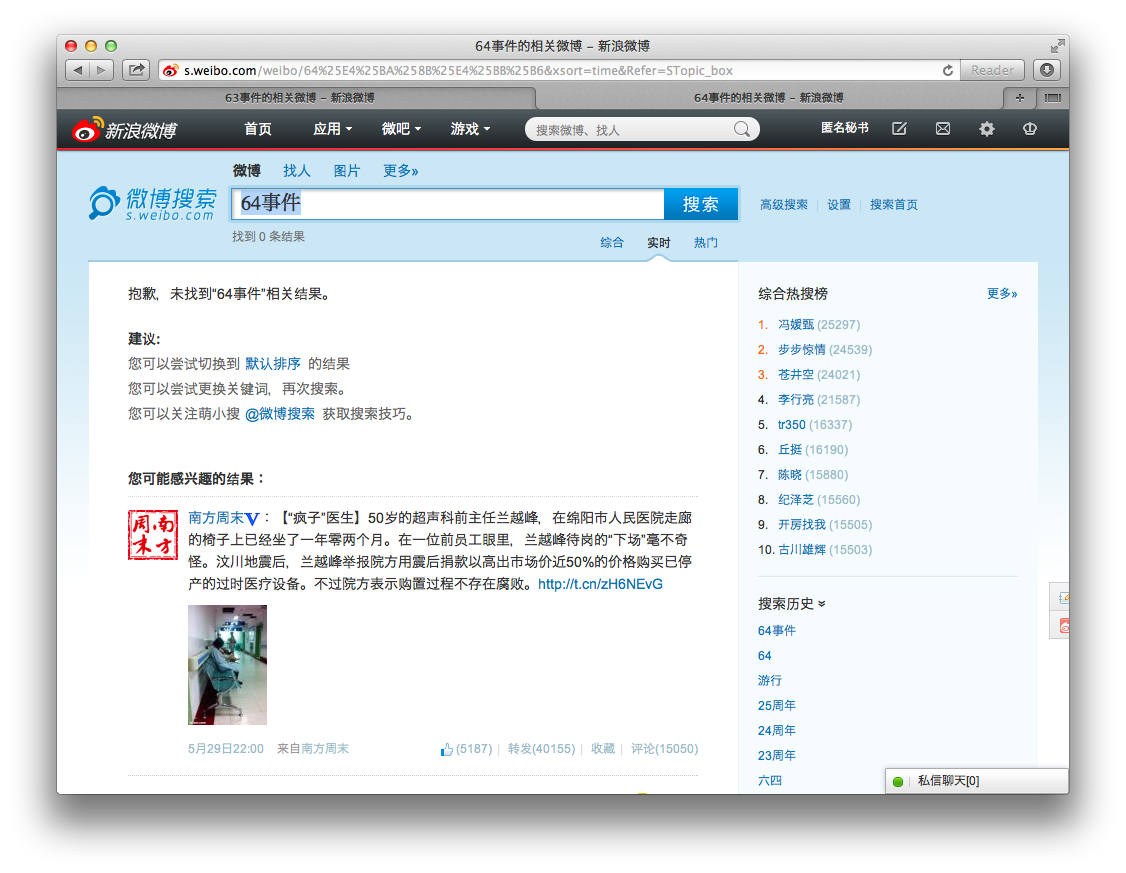Select the 找人 search category

[x=297, y=171]
